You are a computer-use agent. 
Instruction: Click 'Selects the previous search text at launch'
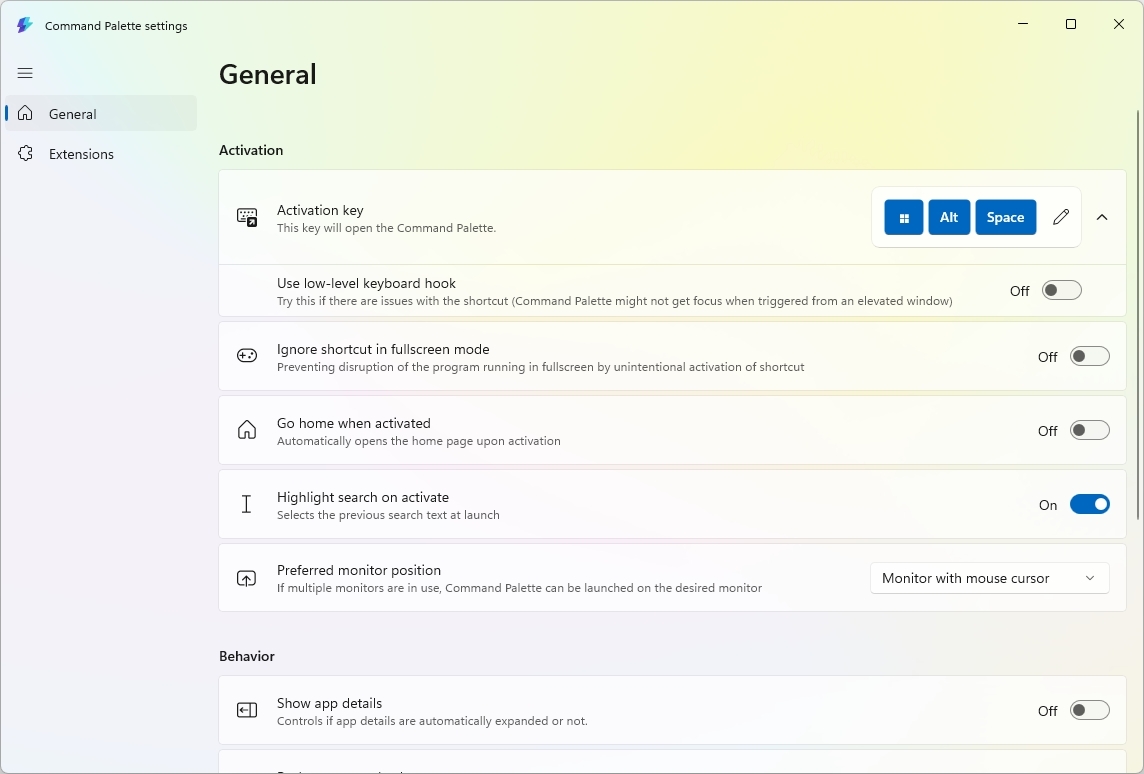click(388, 515)
